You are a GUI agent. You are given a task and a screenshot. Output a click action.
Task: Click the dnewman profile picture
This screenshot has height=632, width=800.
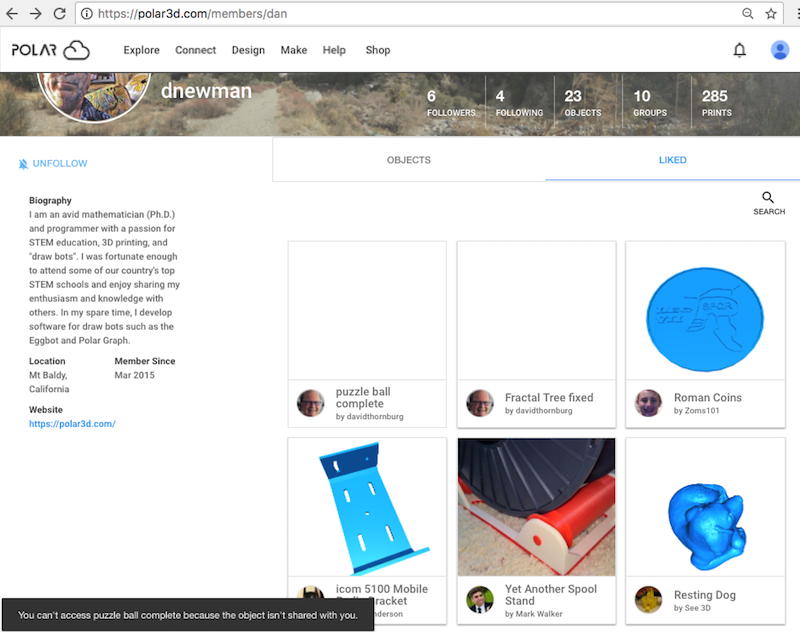pos(94,96)
